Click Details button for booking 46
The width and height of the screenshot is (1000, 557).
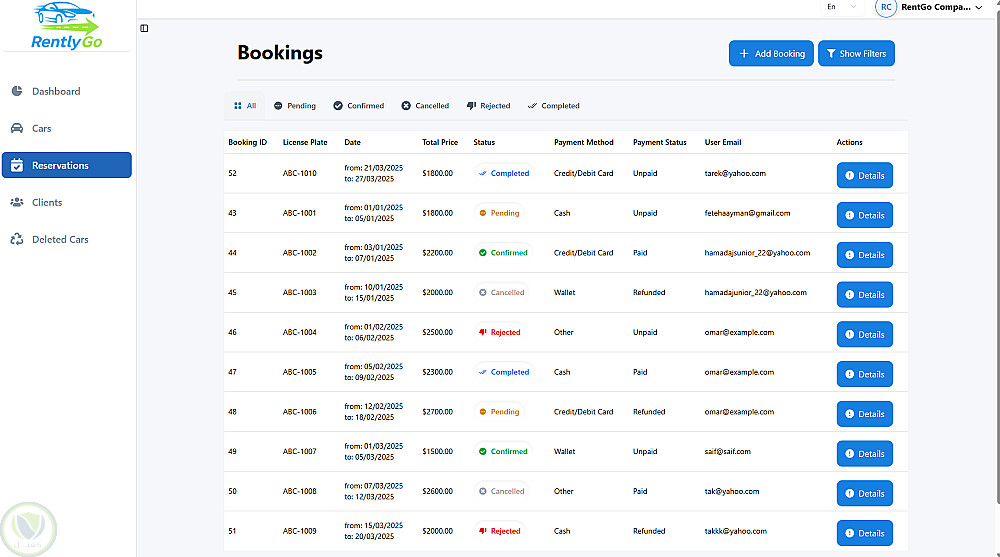864,334
